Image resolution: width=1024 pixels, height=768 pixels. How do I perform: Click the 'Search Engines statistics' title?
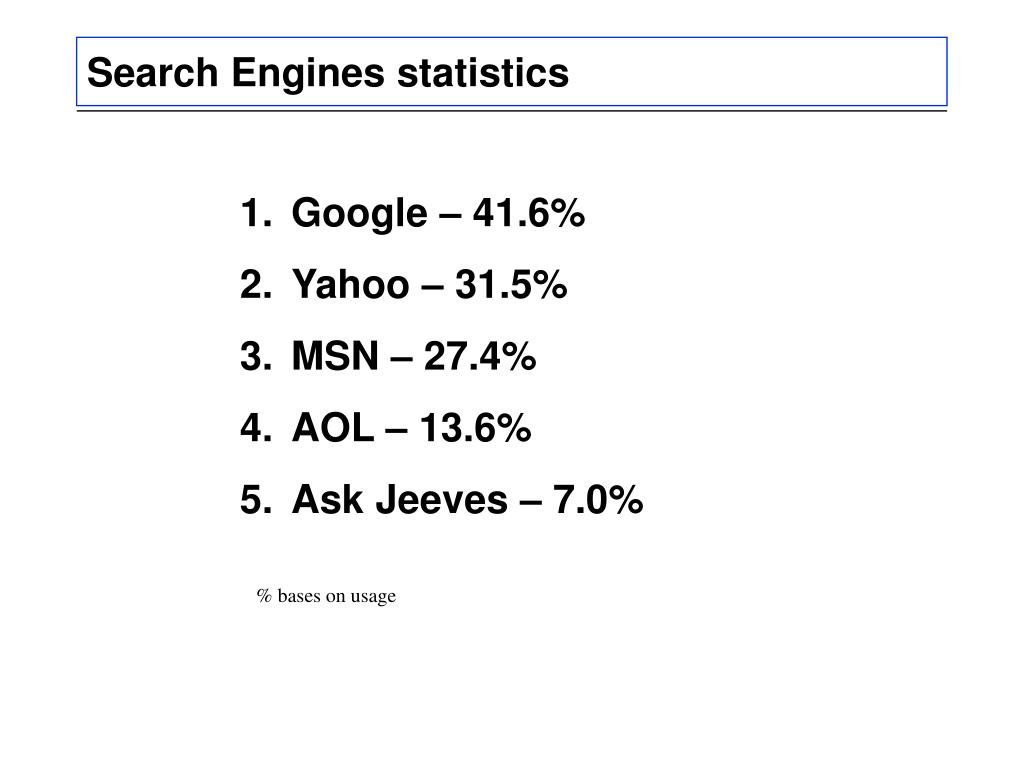[x=328, y=72]
